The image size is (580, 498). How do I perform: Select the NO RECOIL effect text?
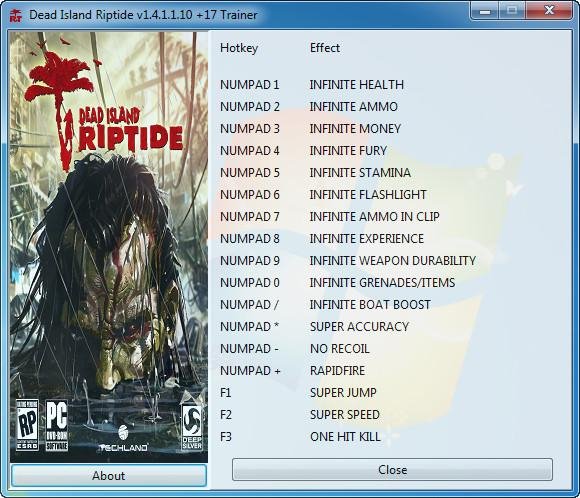point(340,349)
